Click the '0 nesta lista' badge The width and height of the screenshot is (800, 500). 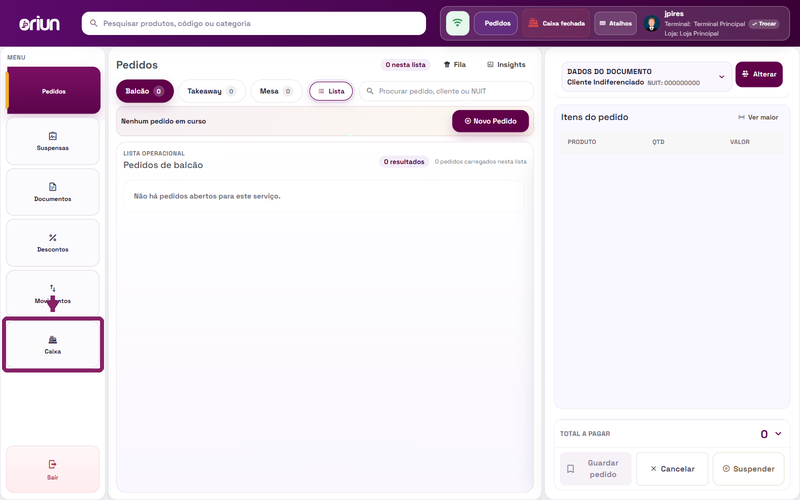coord(405,65)
